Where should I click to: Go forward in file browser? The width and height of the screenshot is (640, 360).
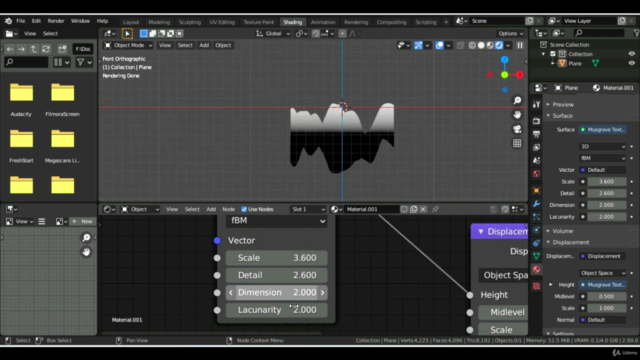[21, 49]
